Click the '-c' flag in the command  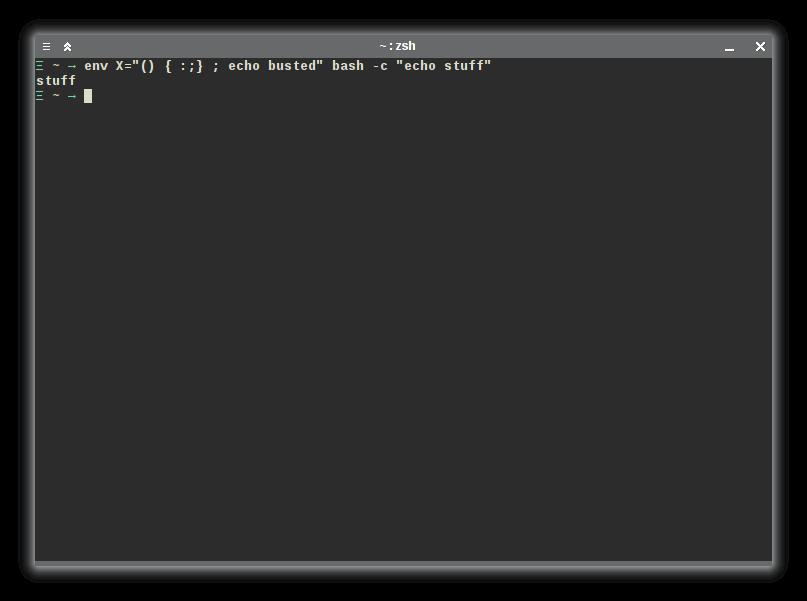pyautogui.click(x=380, y=66)
